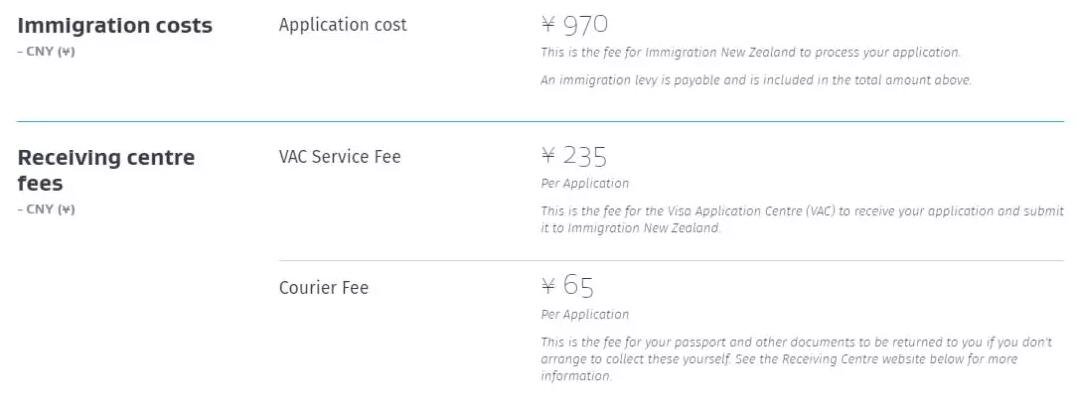Click the ¥ 65 amount

567,287
